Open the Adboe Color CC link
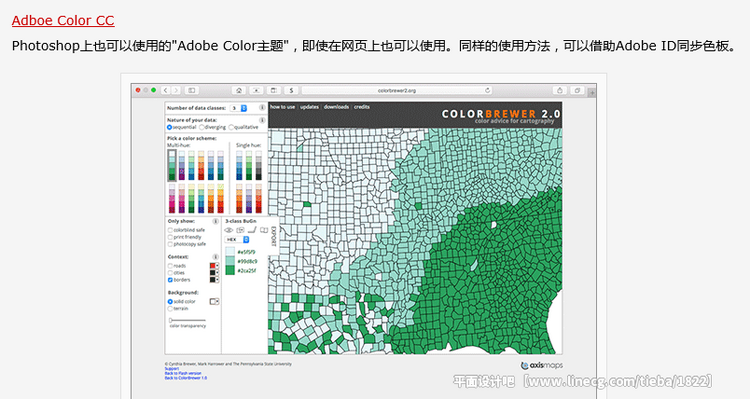This screenshot has width=750, height=399. tap(63, 21)
